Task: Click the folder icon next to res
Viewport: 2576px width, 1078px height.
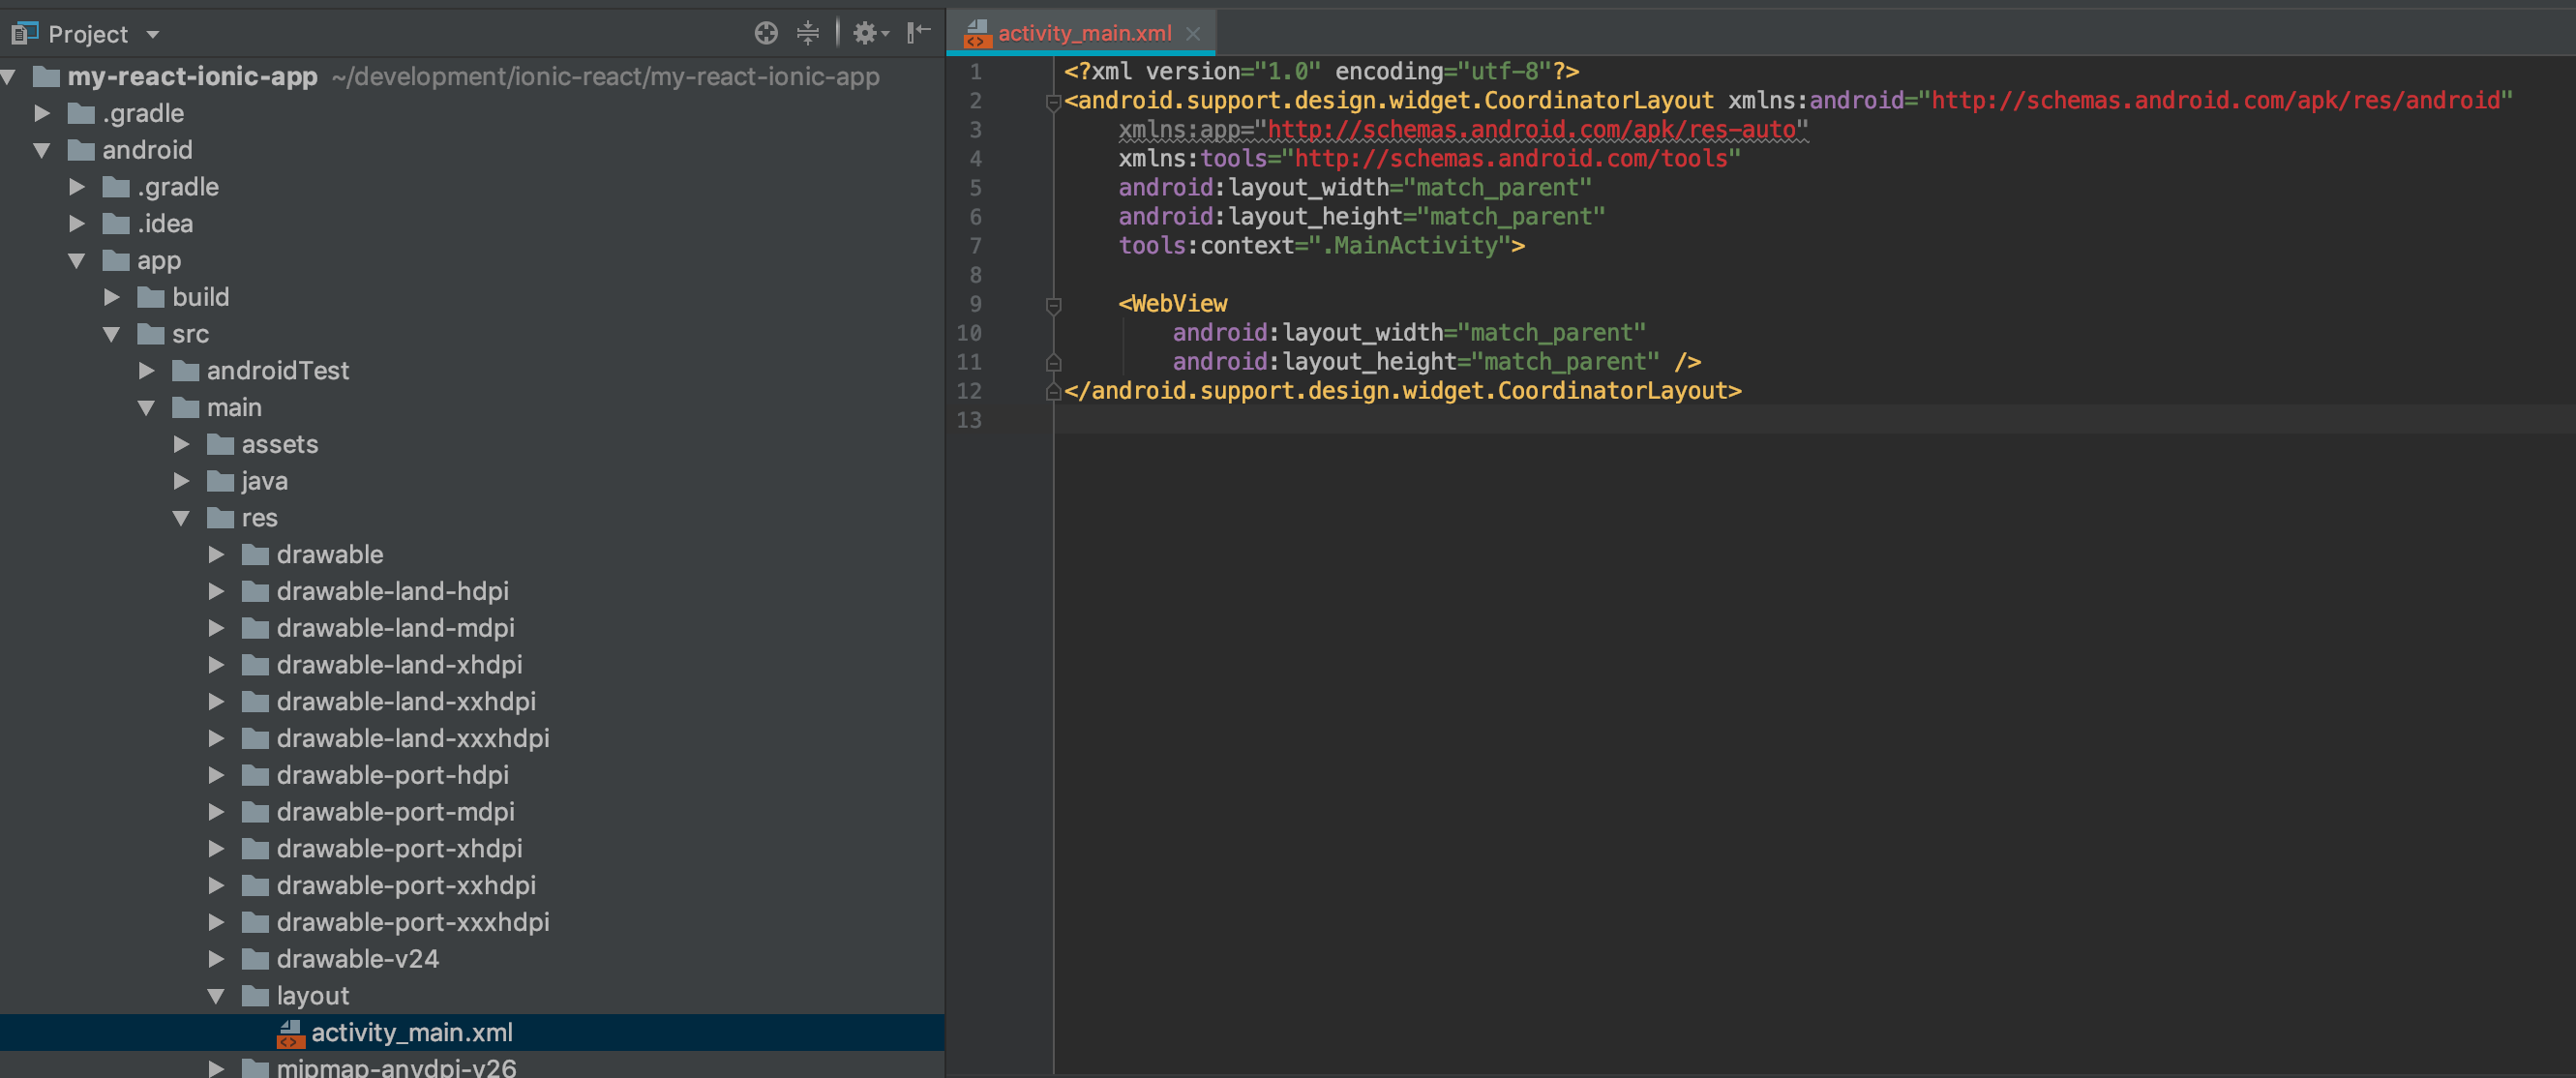Action: pos(219,518)
